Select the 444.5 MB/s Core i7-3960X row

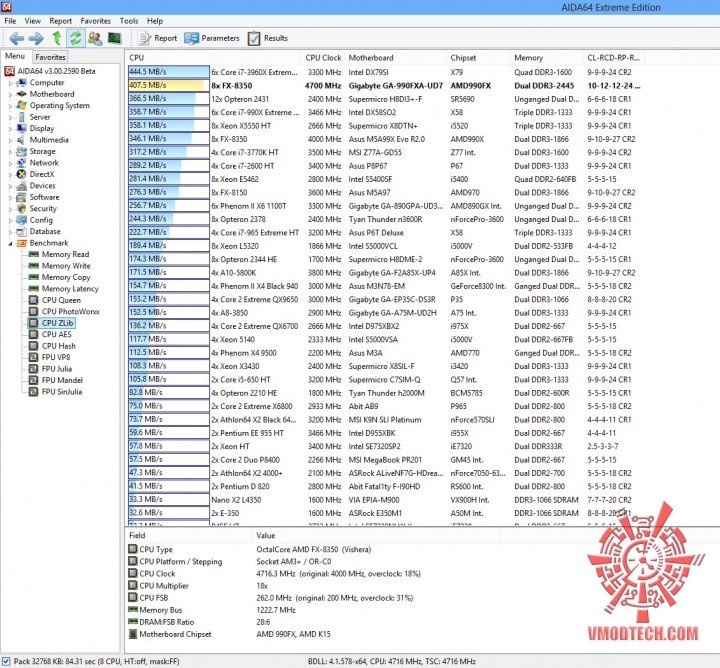(385, 72)
